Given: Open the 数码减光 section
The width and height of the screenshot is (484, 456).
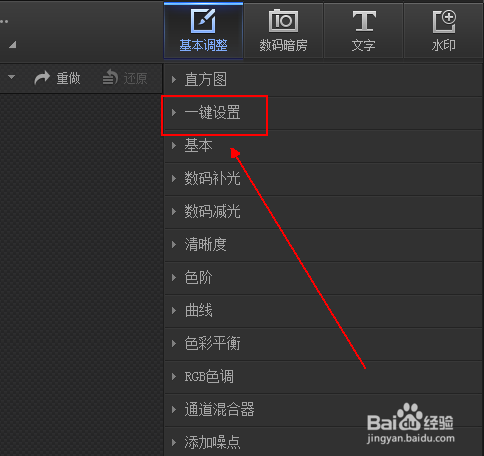Looking at the screenshot, I should 323,212.
